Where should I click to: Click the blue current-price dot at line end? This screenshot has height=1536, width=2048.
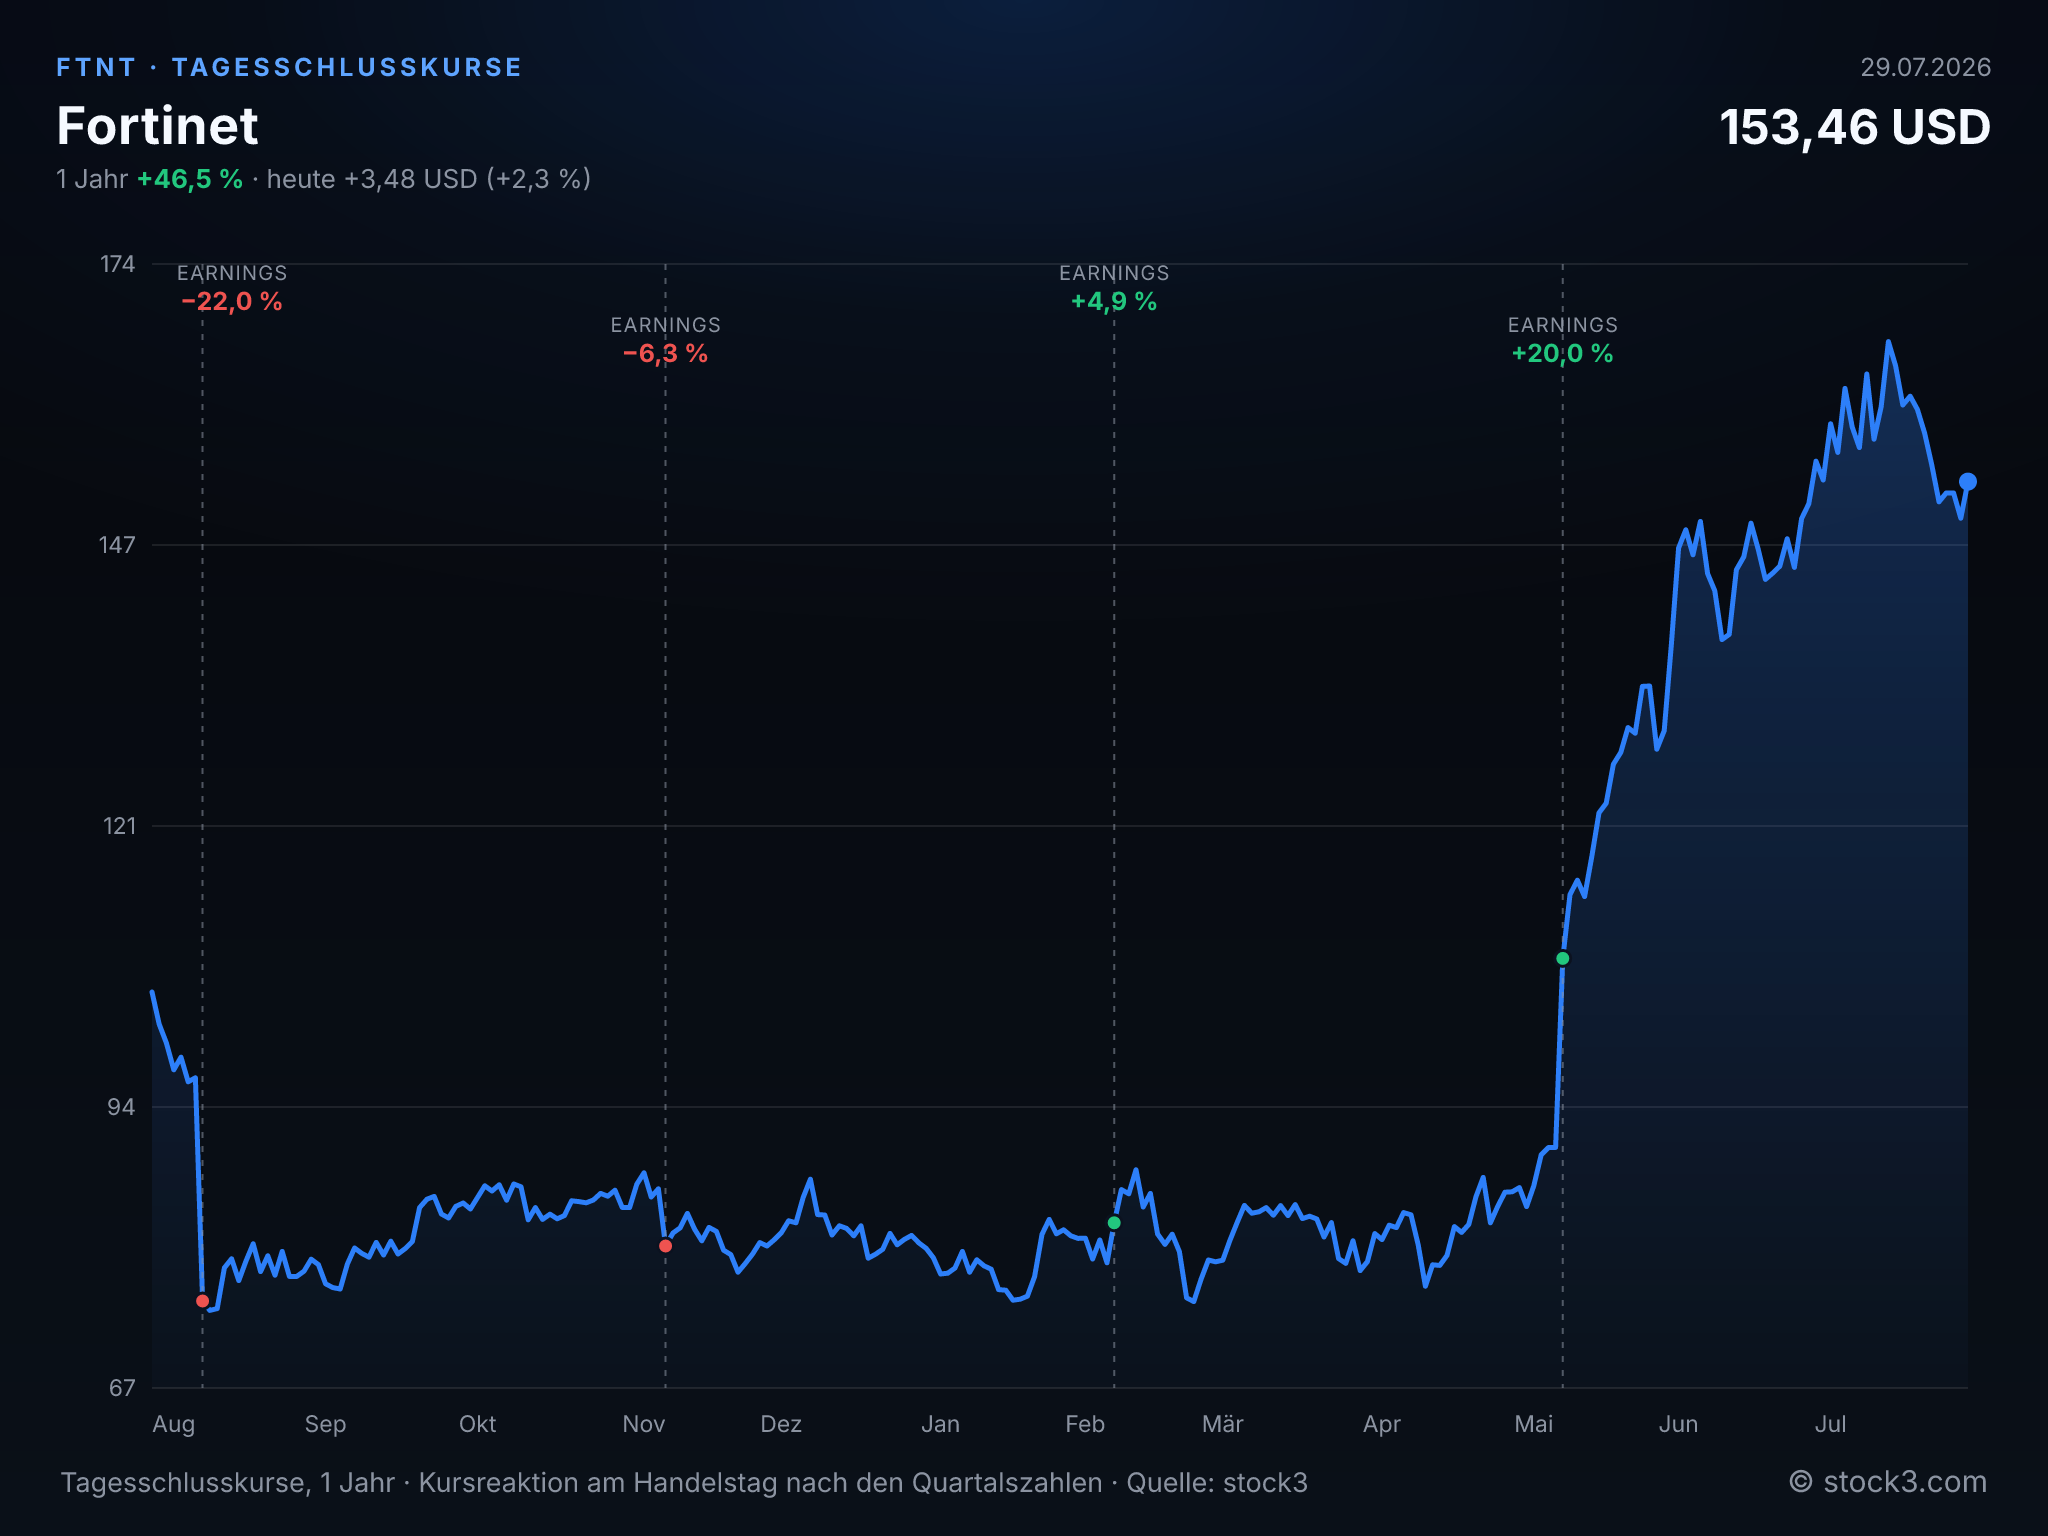coord(1967,482)
